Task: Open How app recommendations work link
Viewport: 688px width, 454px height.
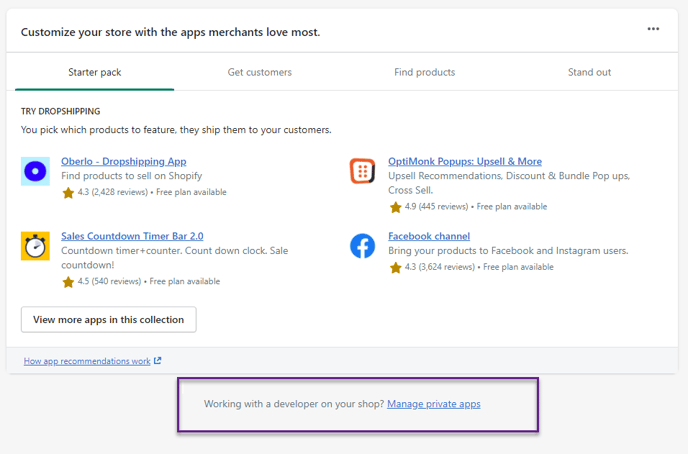Action: click(87, 361)
